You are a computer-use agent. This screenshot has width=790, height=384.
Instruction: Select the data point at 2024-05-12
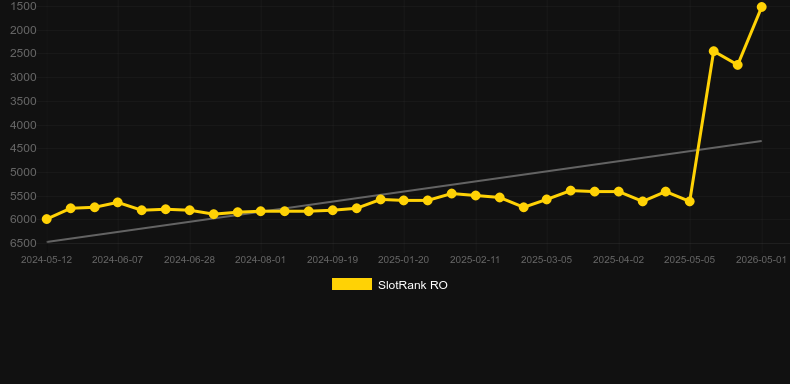click(x=47, y=219)
